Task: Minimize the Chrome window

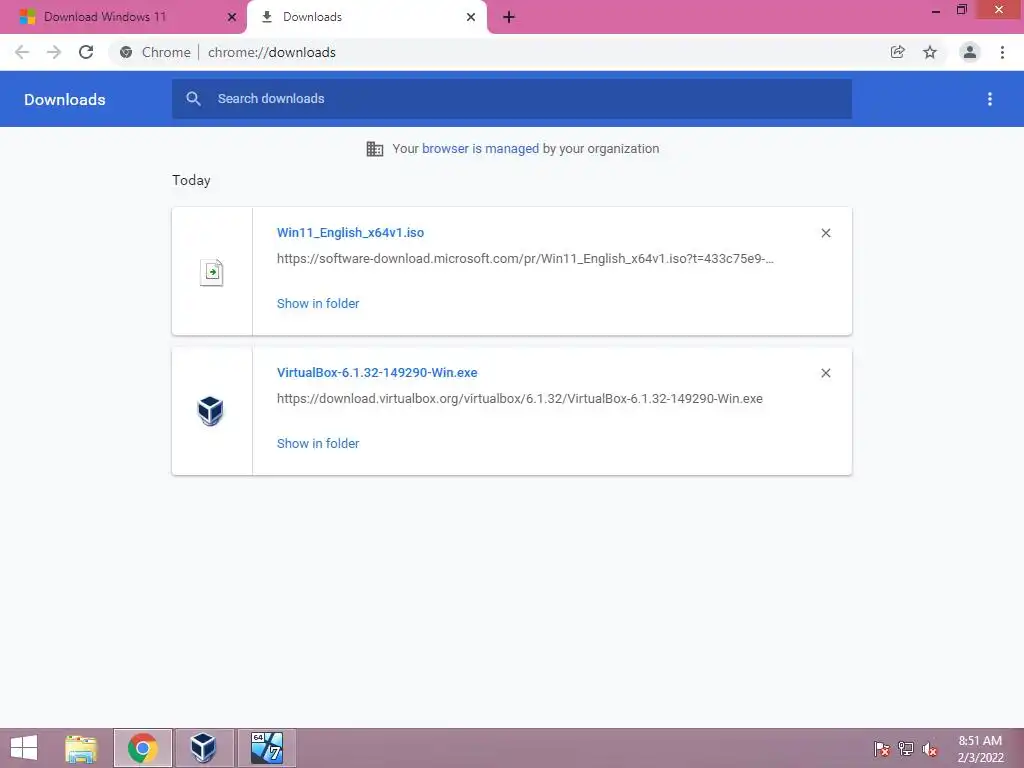Action: click(936, 10)
